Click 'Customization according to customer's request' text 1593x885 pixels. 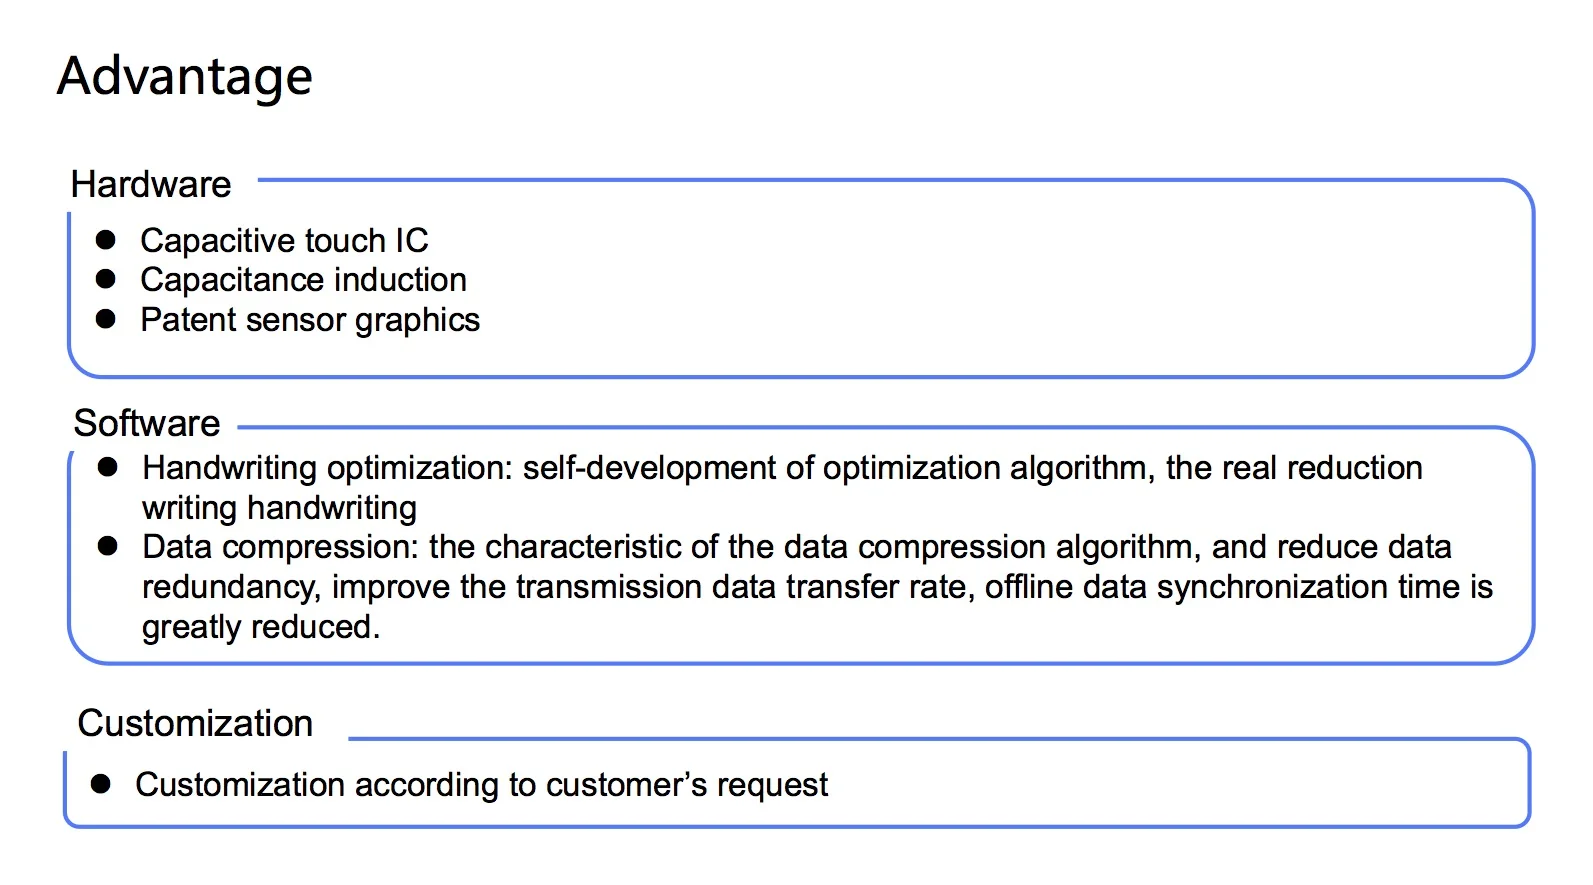482,785
